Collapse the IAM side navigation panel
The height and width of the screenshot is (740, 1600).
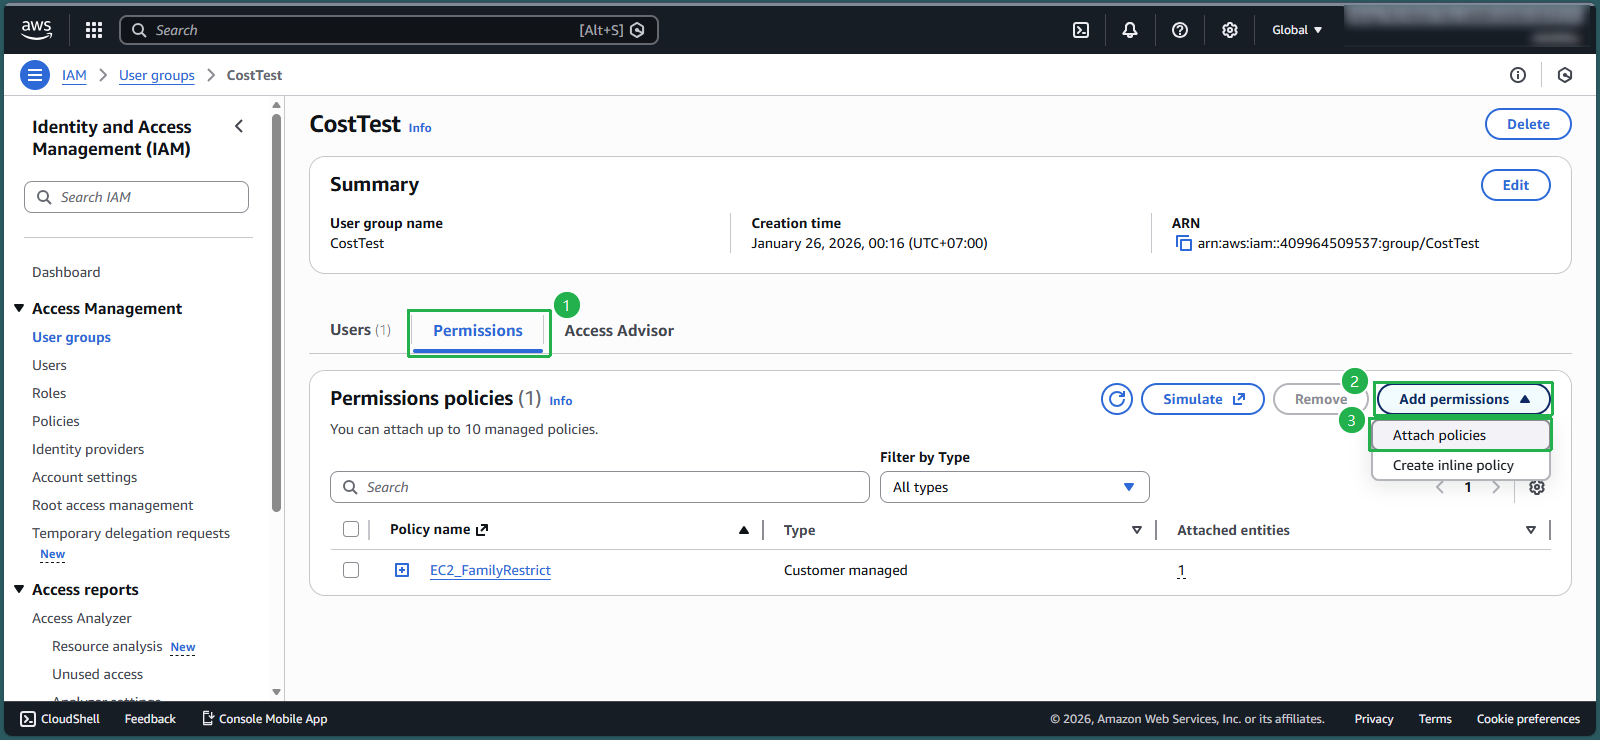(239, 126)
